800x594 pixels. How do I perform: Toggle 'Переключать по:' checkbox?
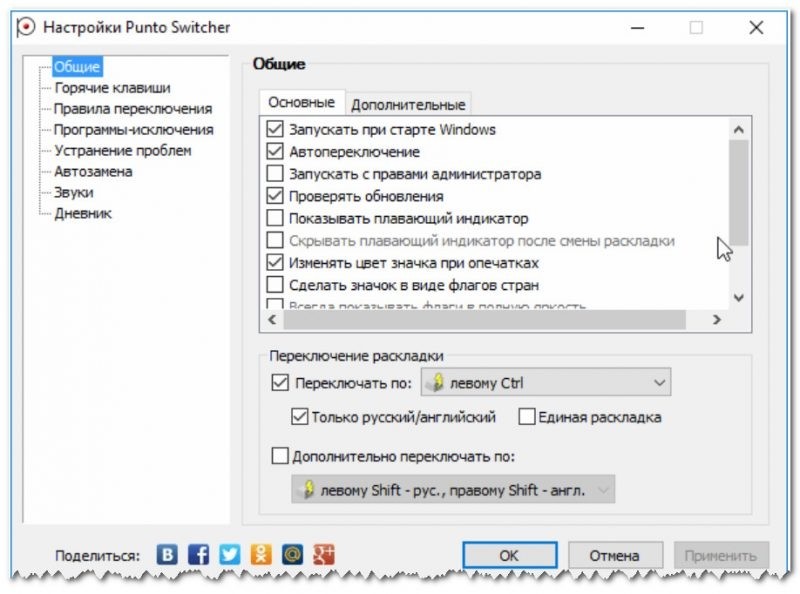280,383
